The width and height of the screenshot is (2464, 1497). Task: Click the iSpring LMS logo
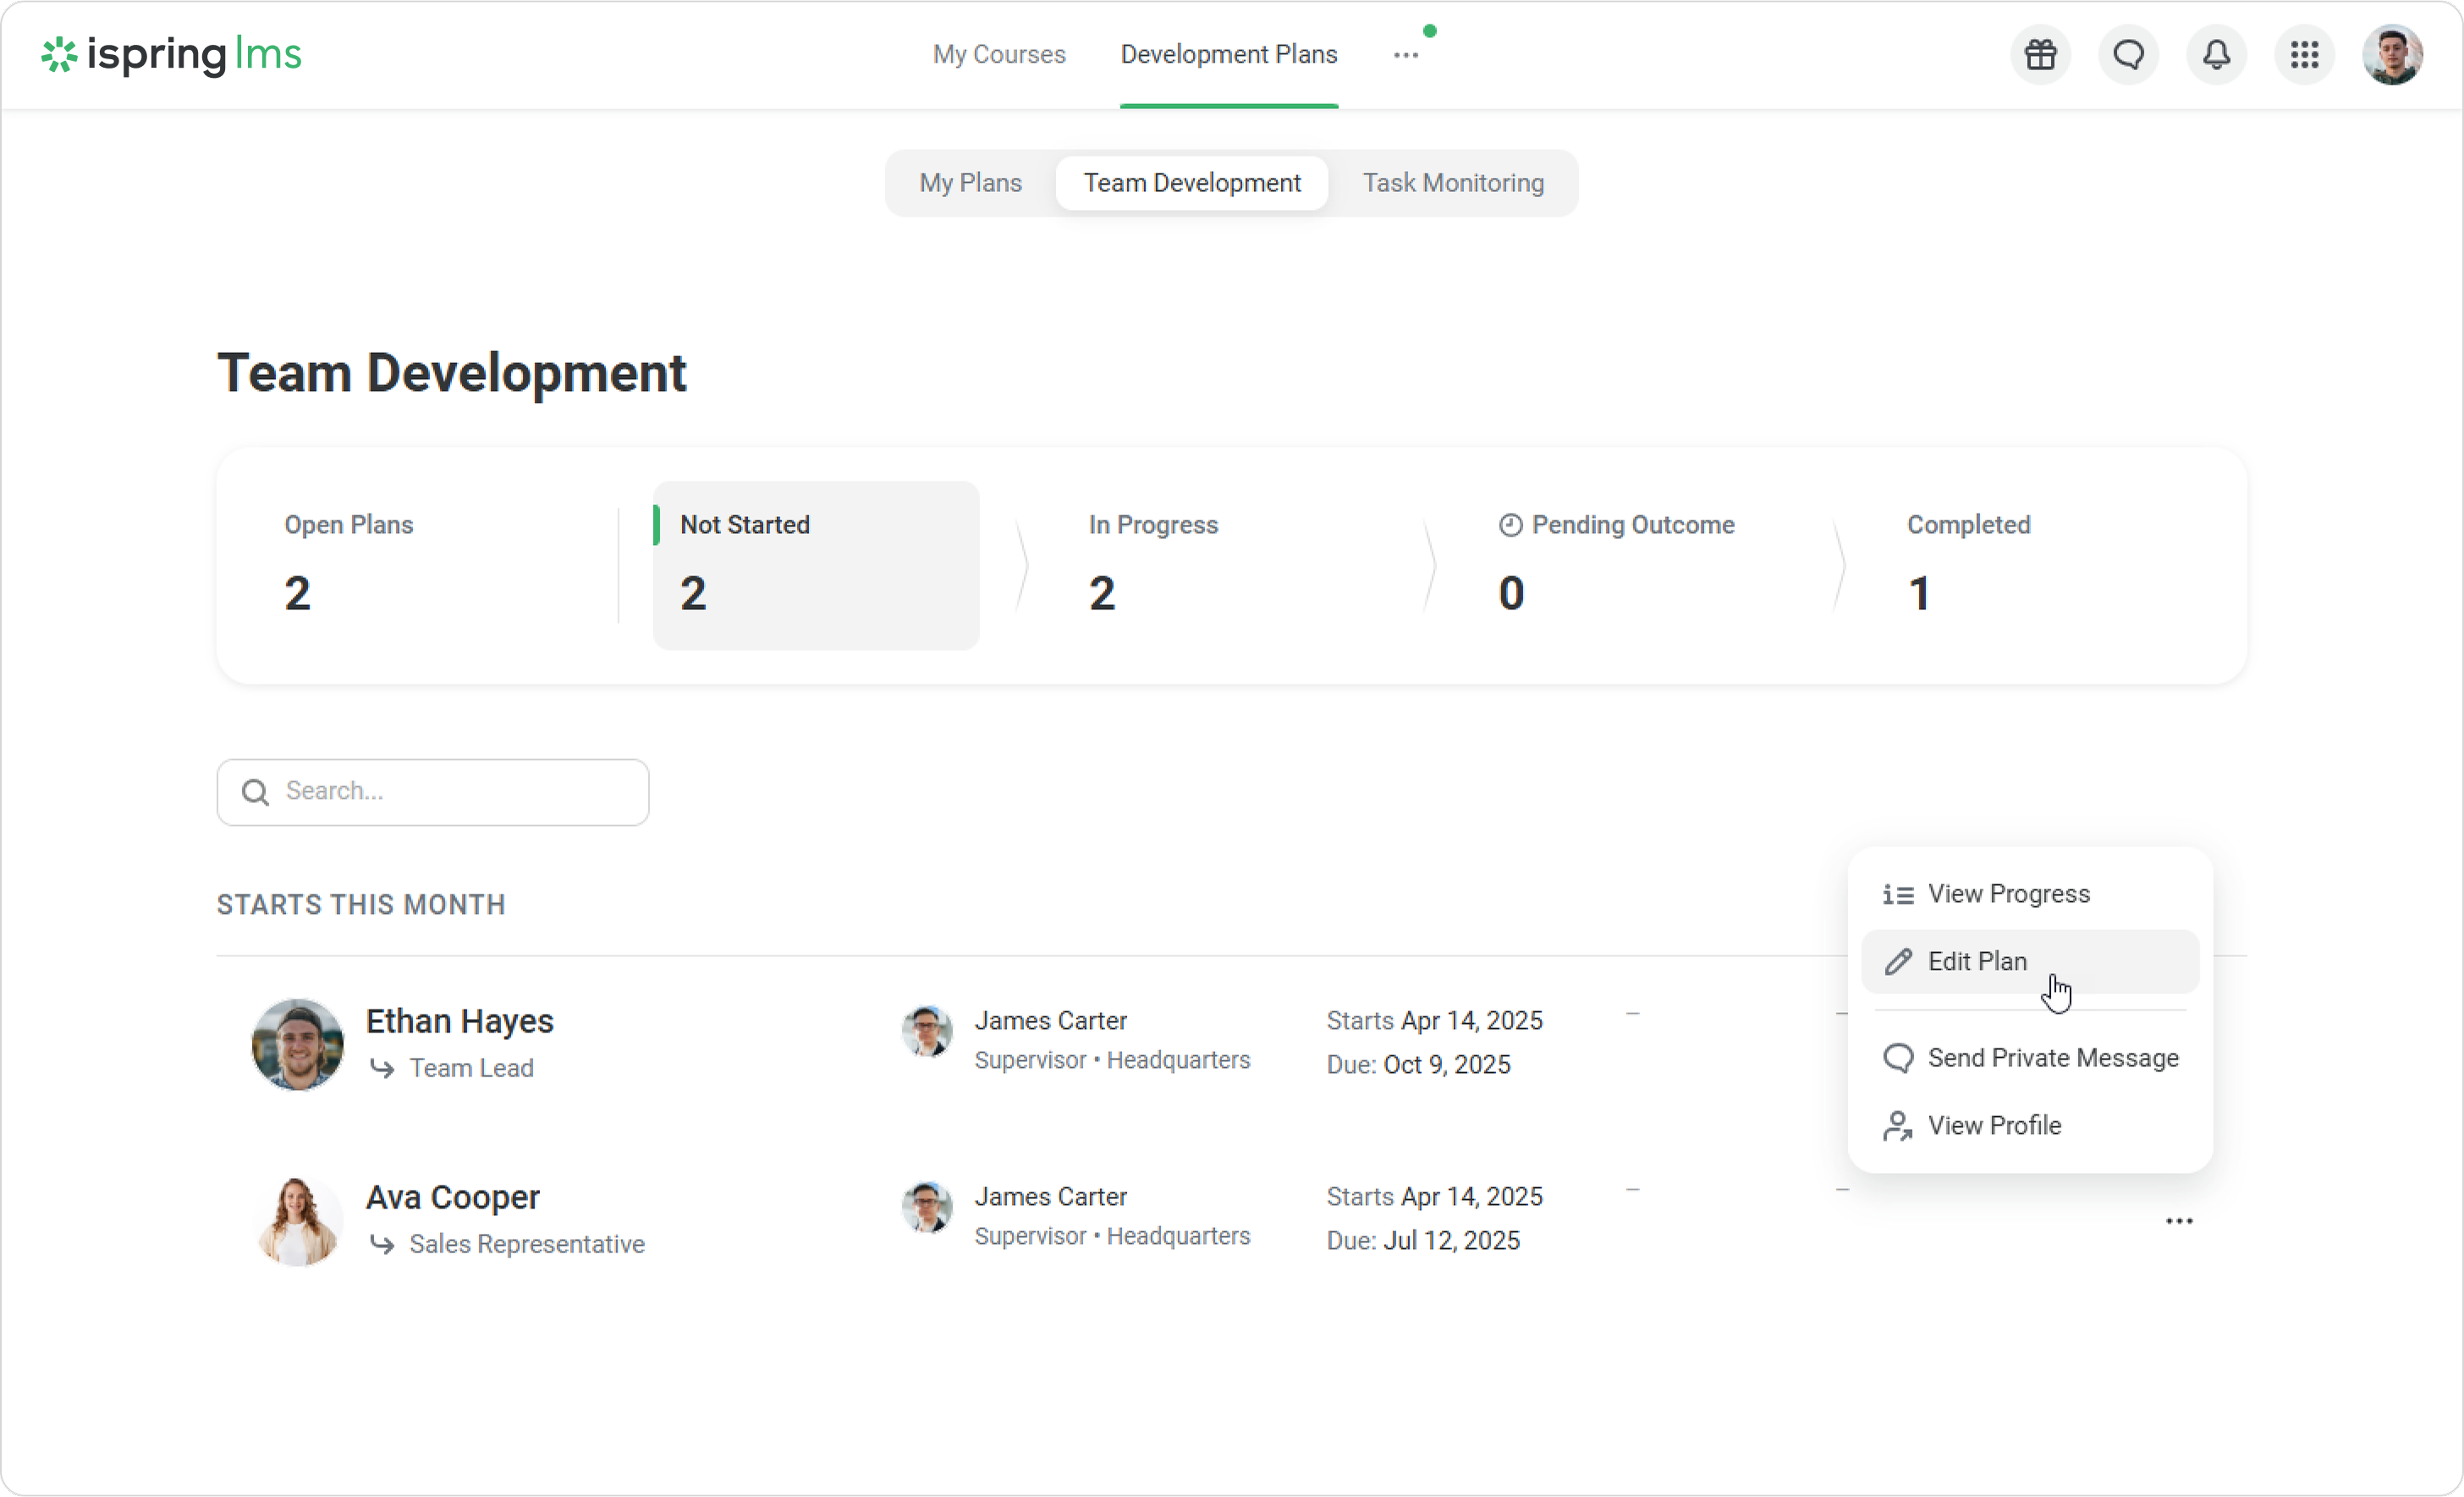tap(171, 55)
